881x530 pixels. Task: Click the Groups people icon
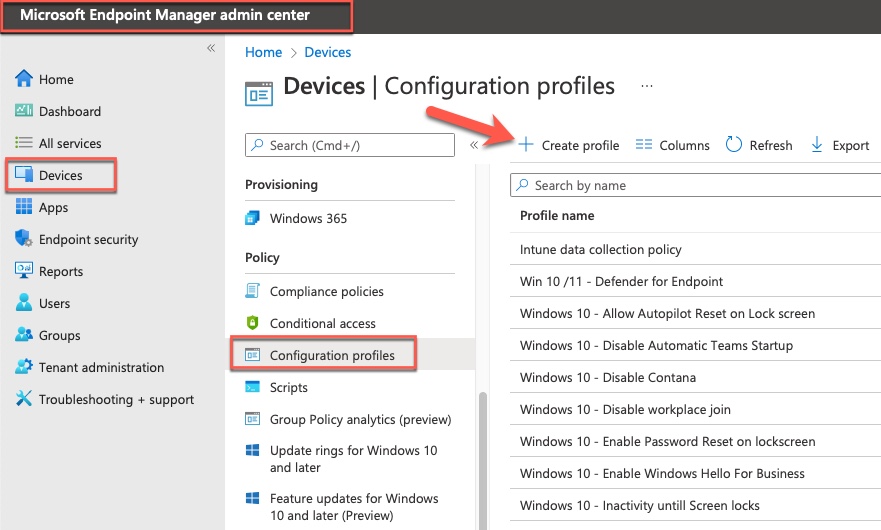(24, 334)
